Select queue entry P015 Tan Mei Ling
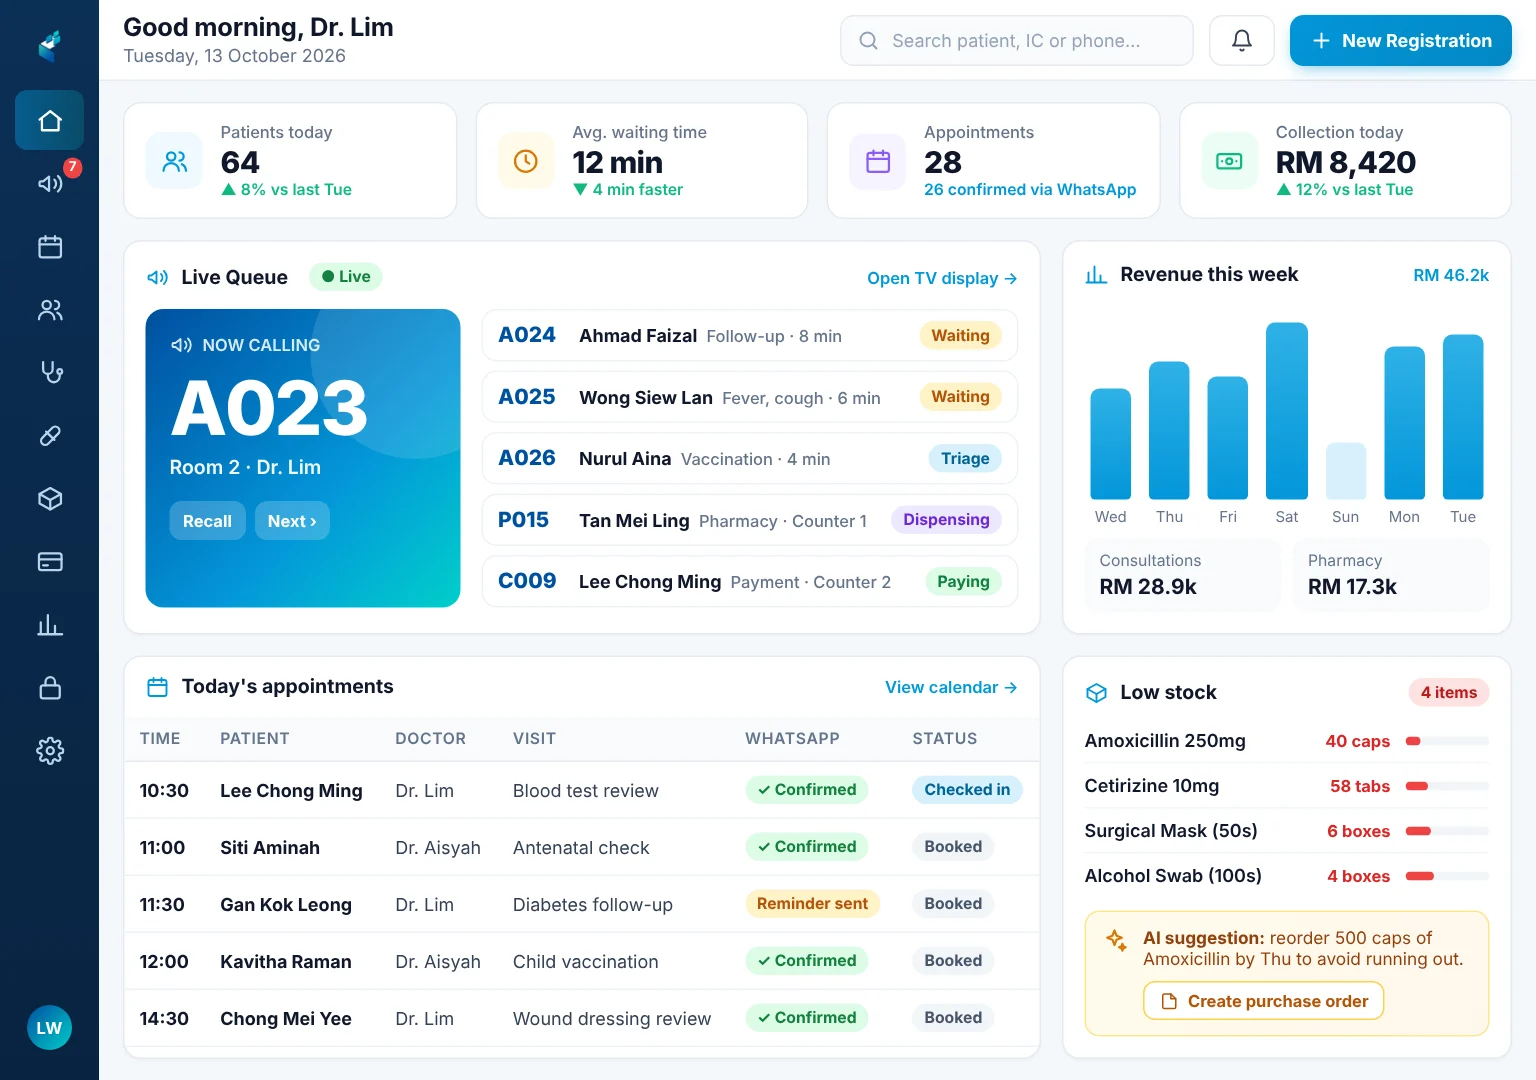Viewport: 1536px width, 1080px height. point(750,520)
